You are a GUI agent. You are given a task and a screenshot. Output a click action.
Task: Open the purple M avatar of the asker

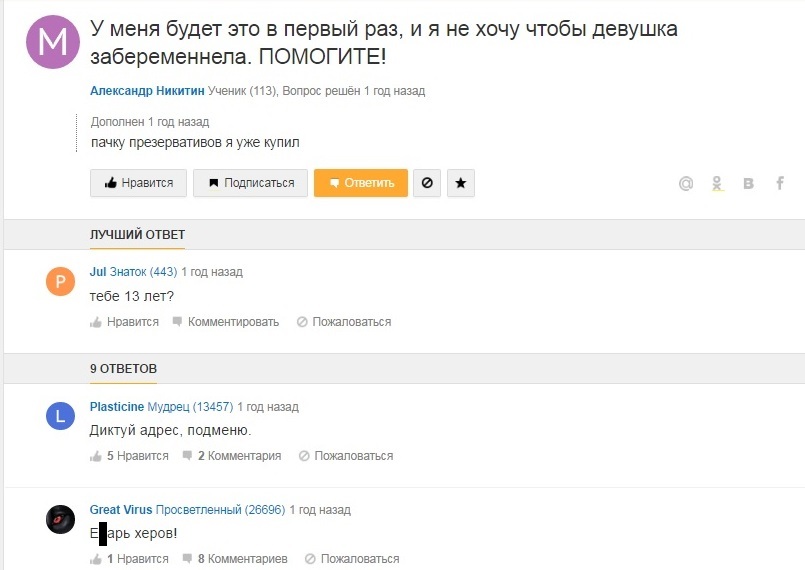[x=52, y=42]
